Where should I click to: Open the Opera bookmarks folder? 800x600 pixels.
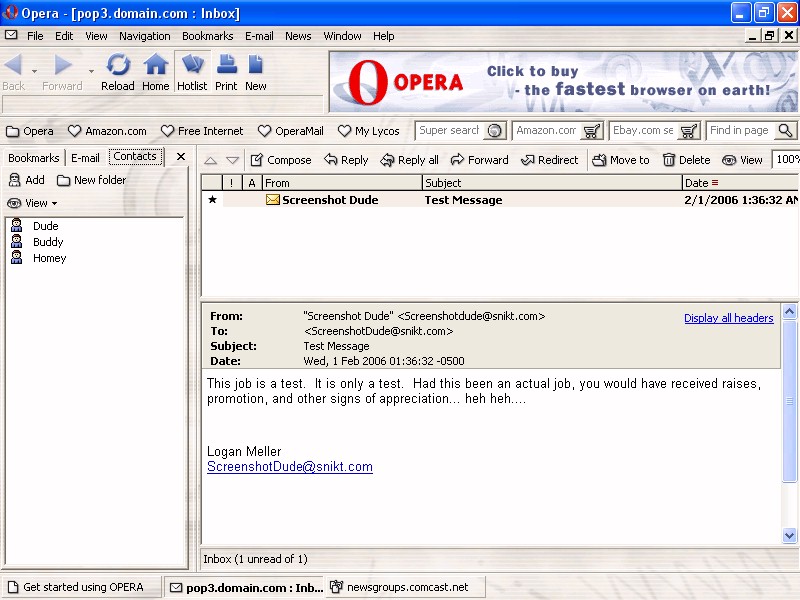click(30, 131)
